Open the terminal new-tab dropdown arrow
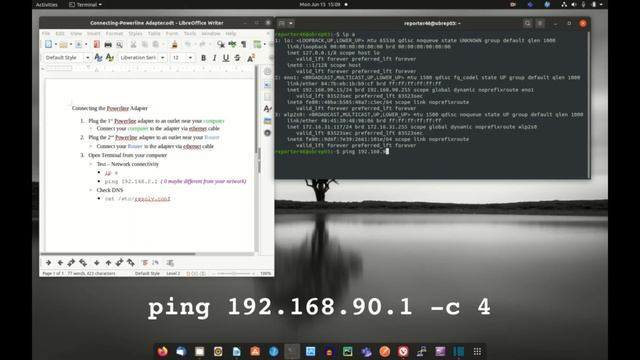640x360 pixels. tap(291, 23)
